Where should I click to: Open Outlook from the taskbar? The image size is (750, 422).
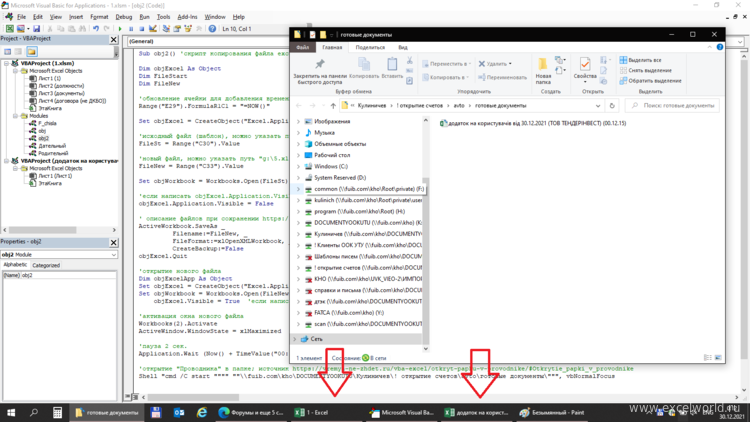click(179, 412)
